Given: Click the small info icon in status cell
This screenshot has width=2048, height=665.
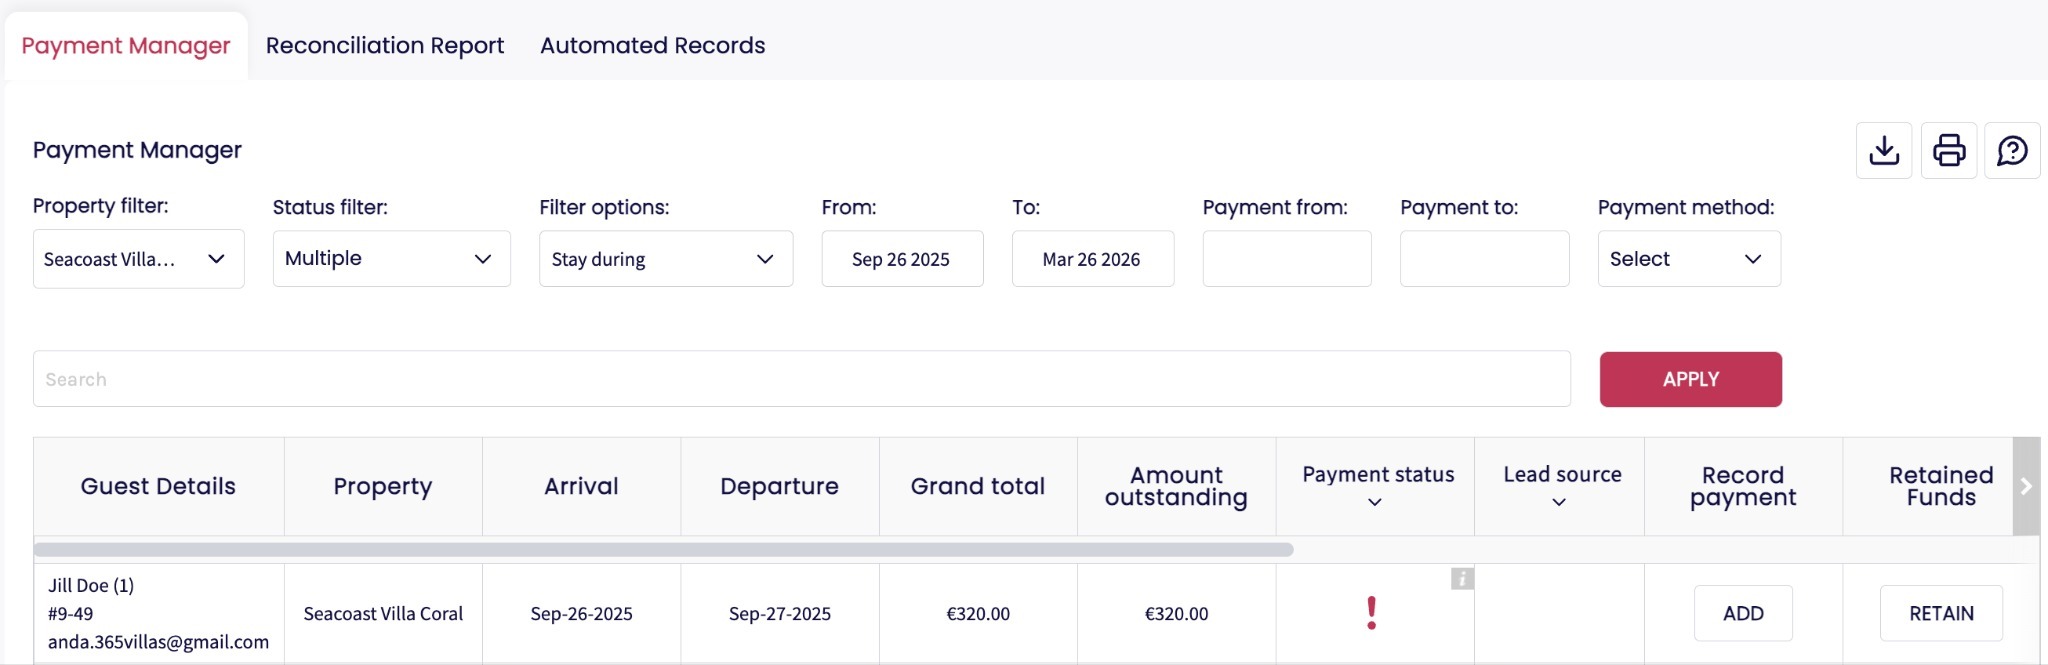Looking at the screenshot, I should pos(1462,579).
